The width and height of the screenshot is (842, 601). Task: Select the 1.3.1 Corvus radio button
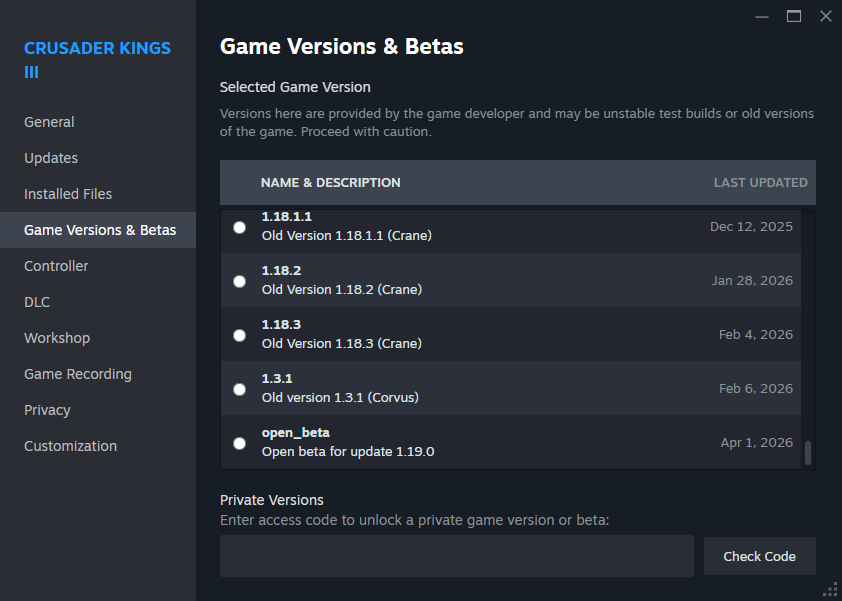239,389
